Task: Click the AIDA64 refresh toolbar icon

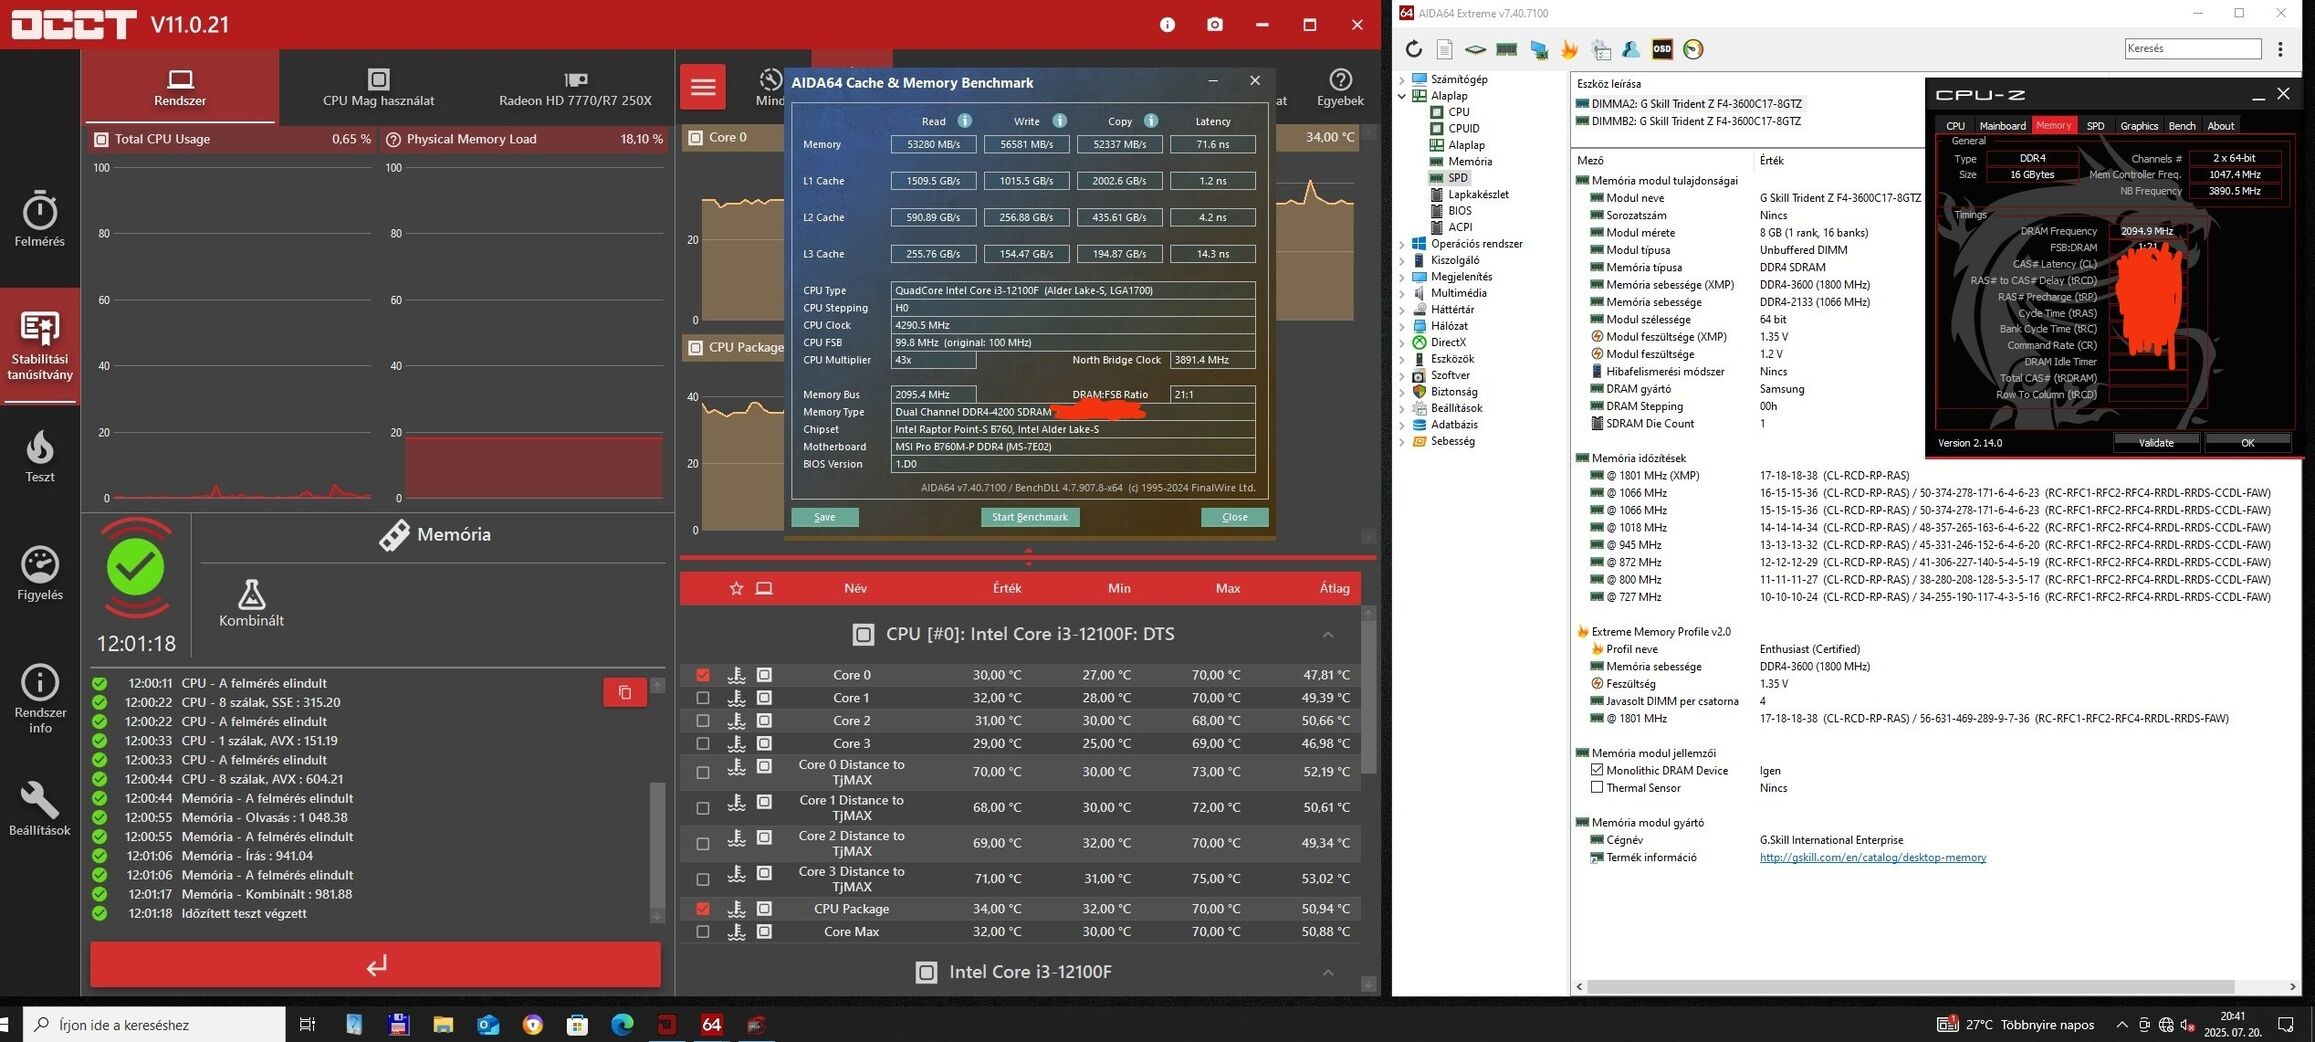Action: pos(1413,49)
